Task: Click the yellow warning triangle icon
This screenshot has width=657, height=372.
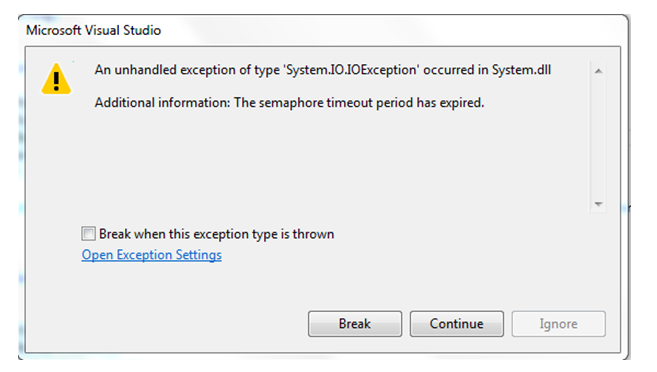Action: coord(56,79)
